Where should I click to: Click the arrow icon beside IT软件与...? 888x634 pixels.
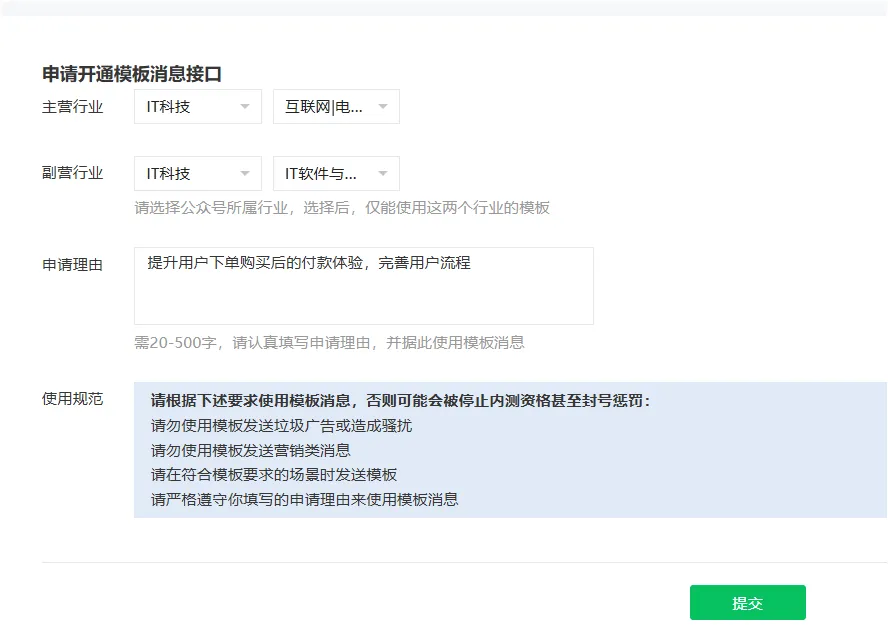pyautogui.click(x=383, y=173)
